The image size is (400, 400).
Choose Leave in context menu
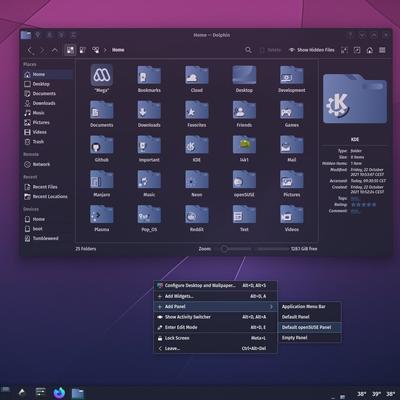click(x=215, y=348)
